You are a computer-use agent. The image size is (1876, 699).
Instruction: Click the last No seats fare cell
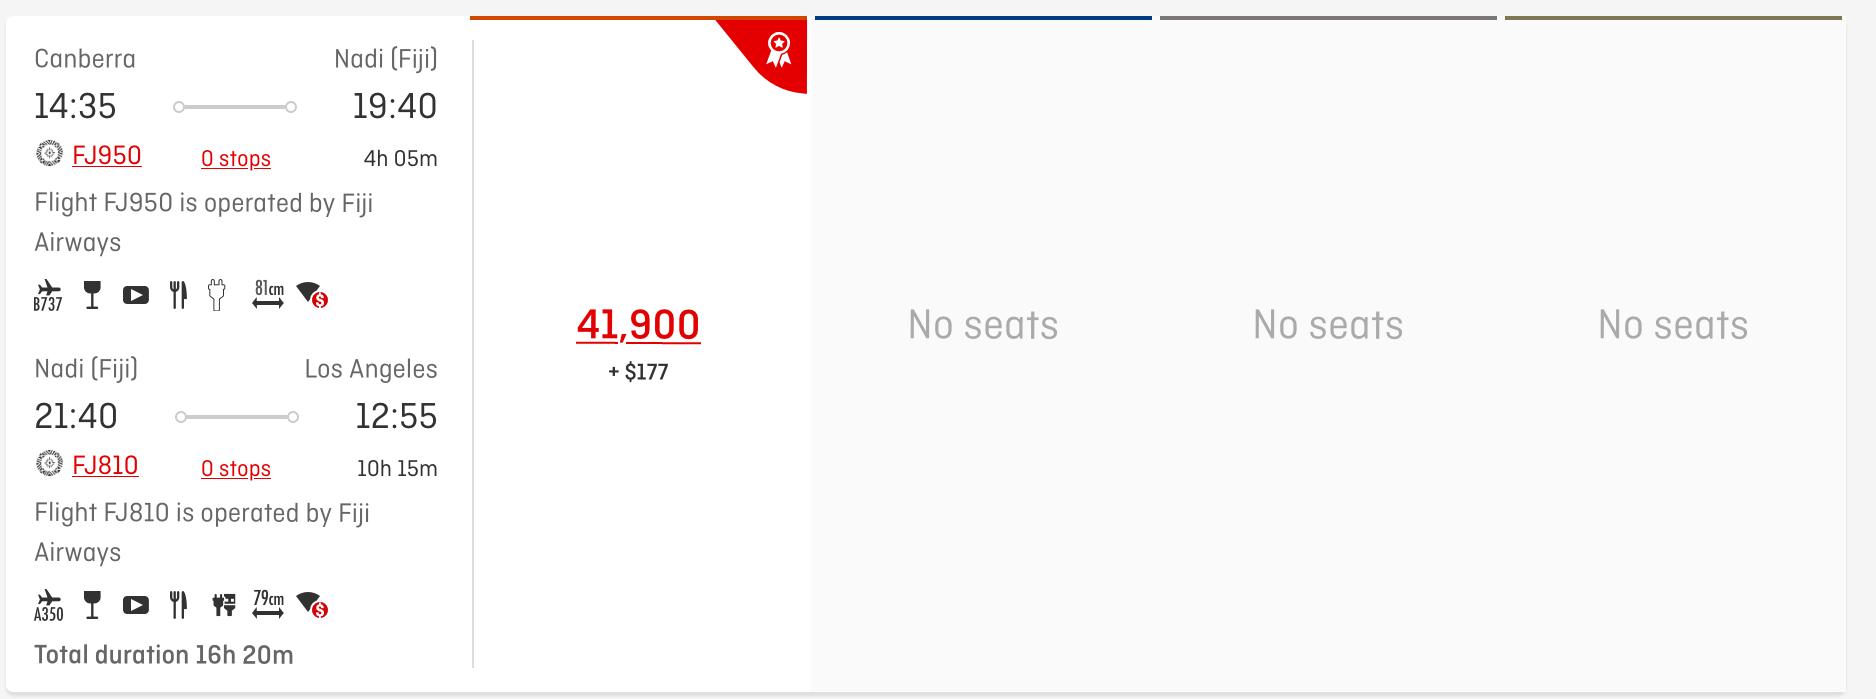point(1673,326)
